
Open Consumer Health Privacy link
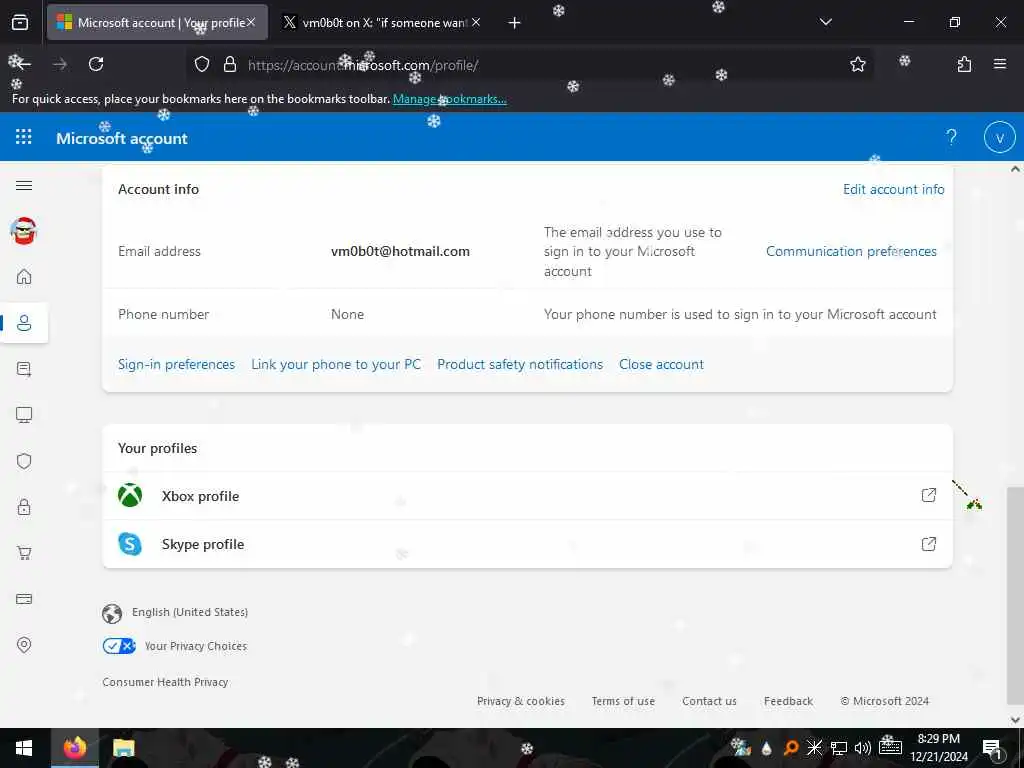point(165,682)
